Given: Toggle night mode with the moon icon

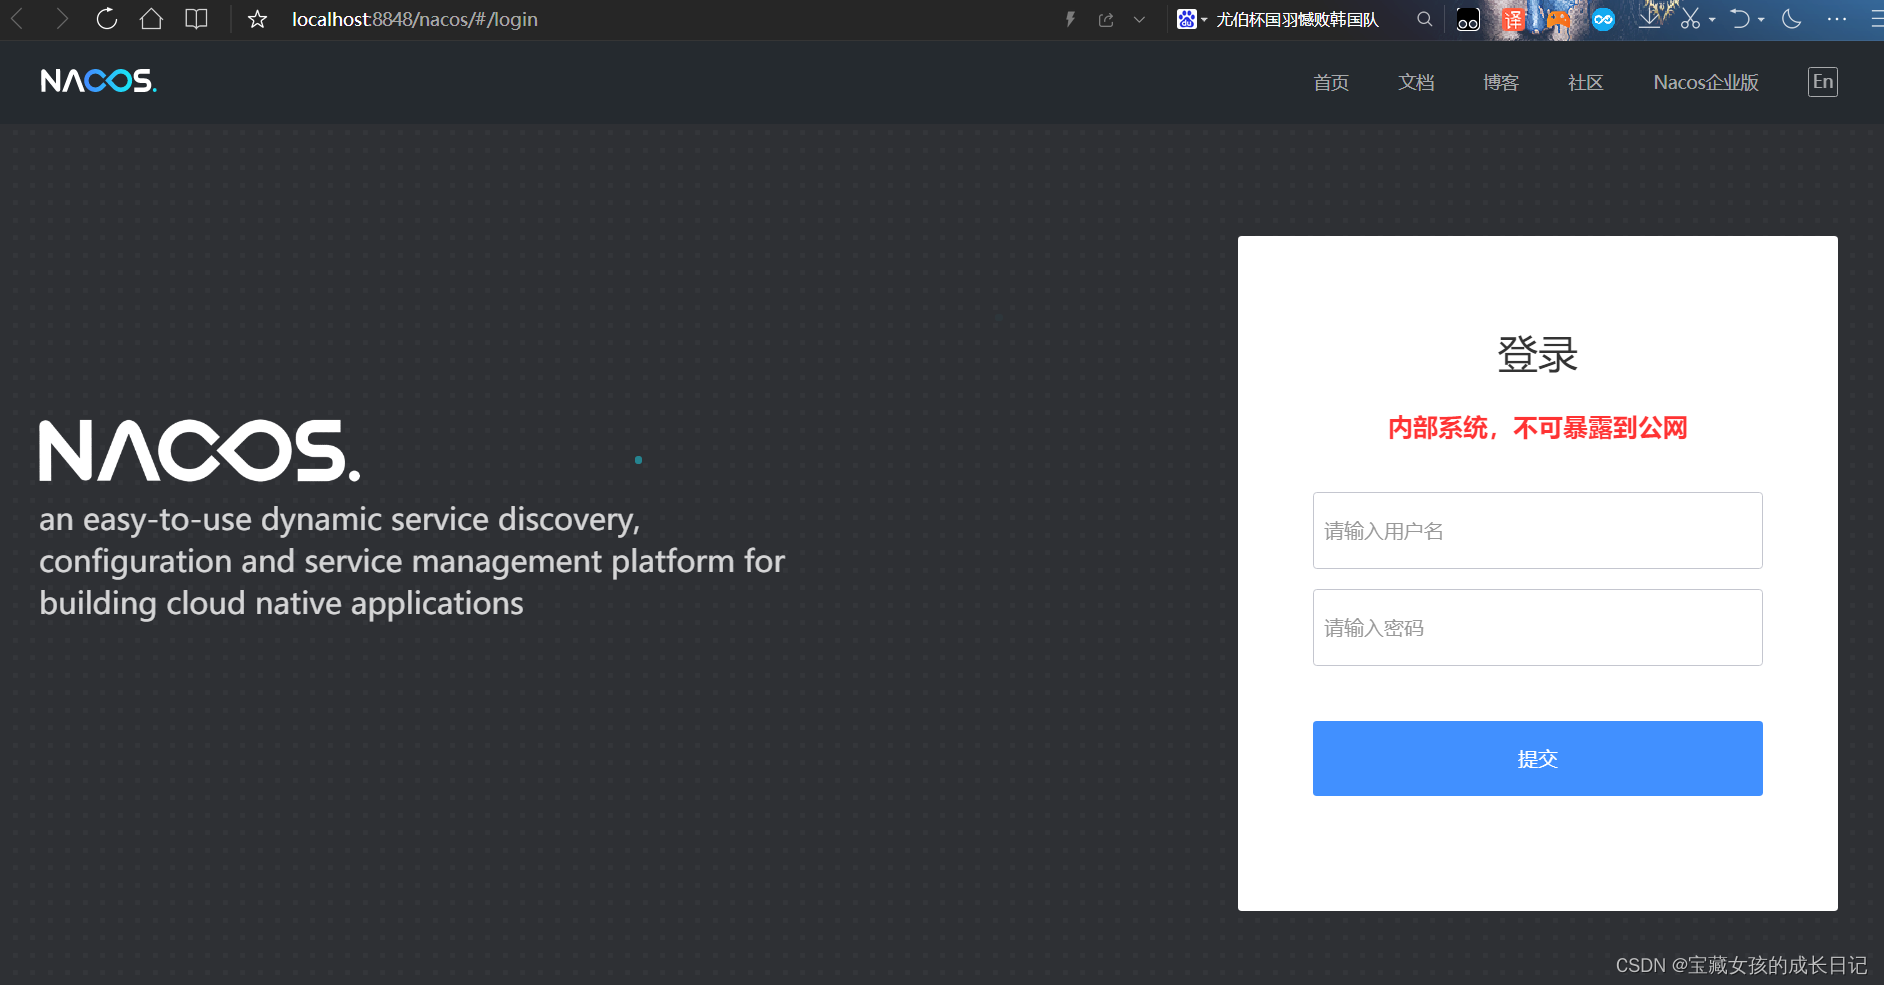Looking at the screenshot, I should click(x=1792, y=19).
